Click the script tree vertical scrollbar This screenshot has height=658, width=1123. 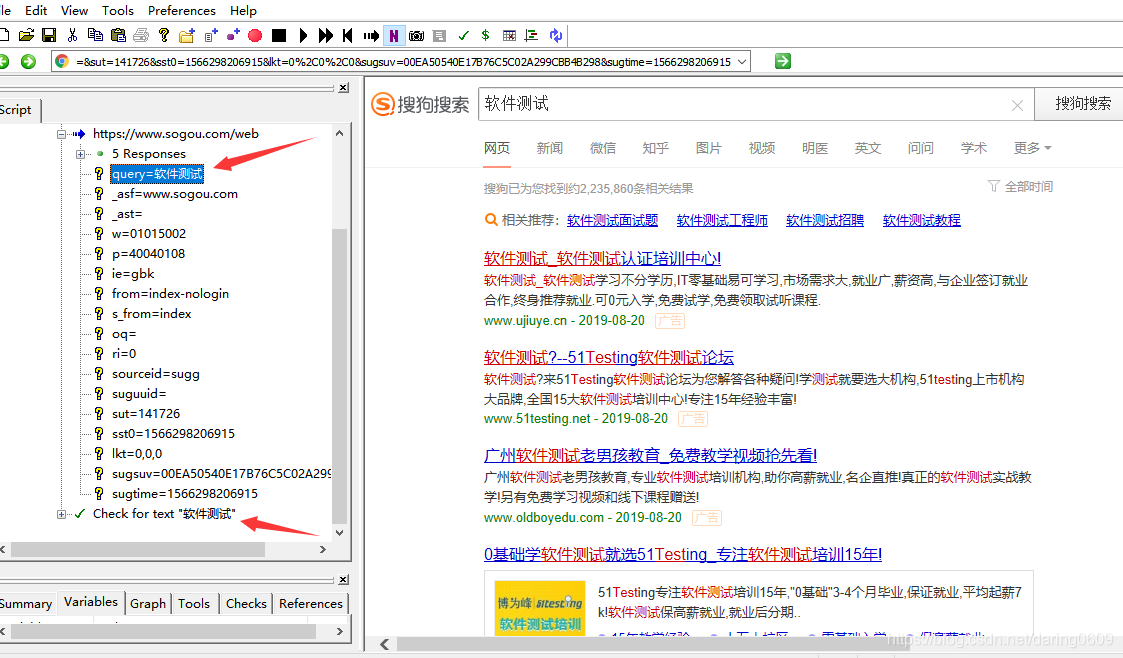click(339, 376)
